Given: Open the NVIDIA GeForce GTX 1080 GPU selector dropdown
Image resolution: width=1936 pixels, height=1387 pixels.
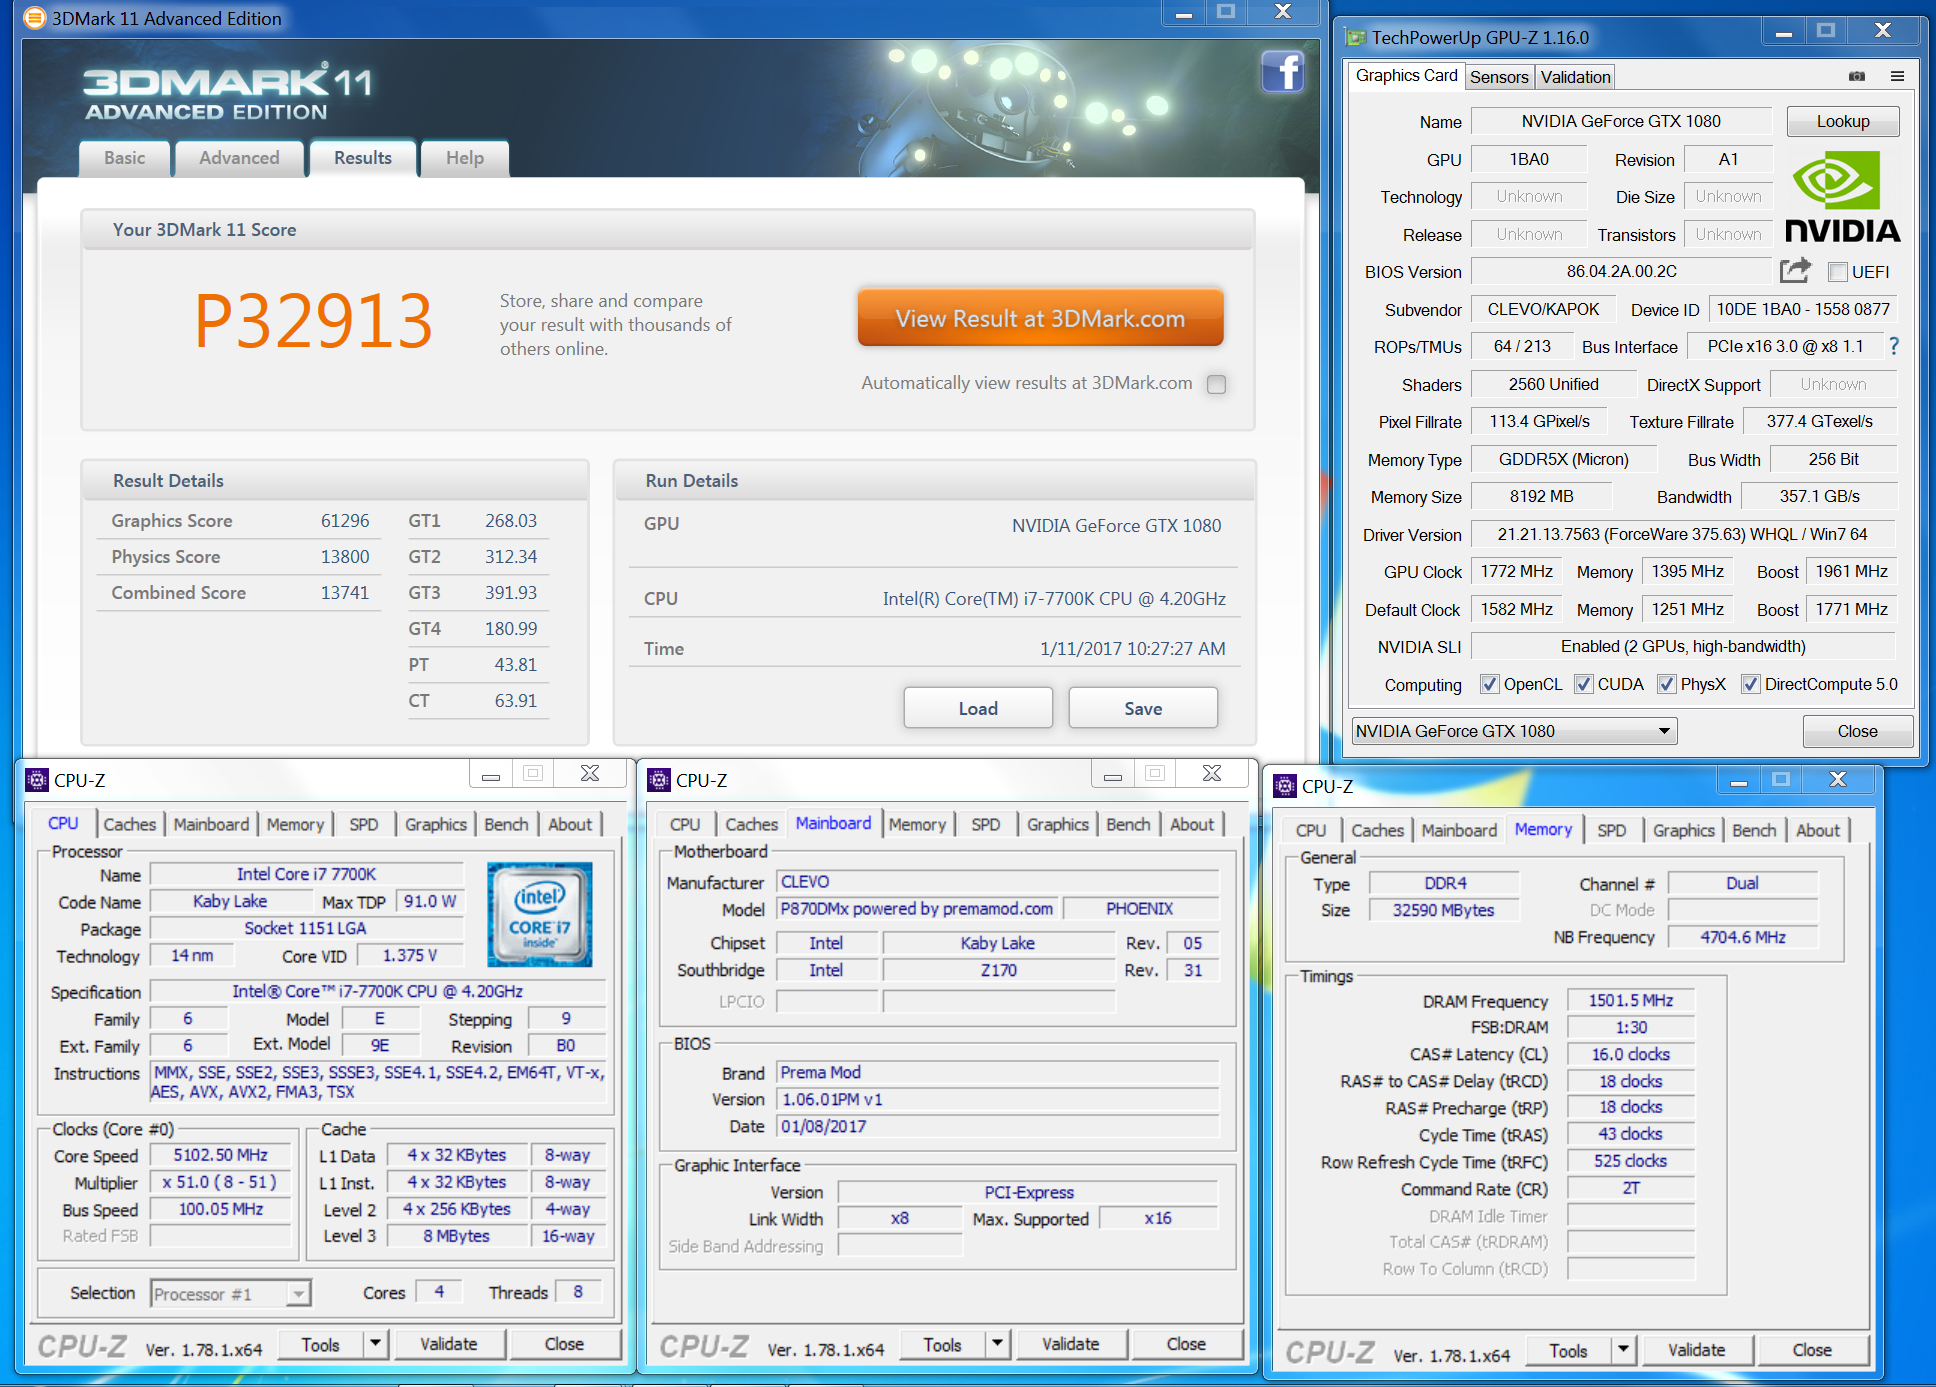Looking at the screenshot, I should point(1514,731).
